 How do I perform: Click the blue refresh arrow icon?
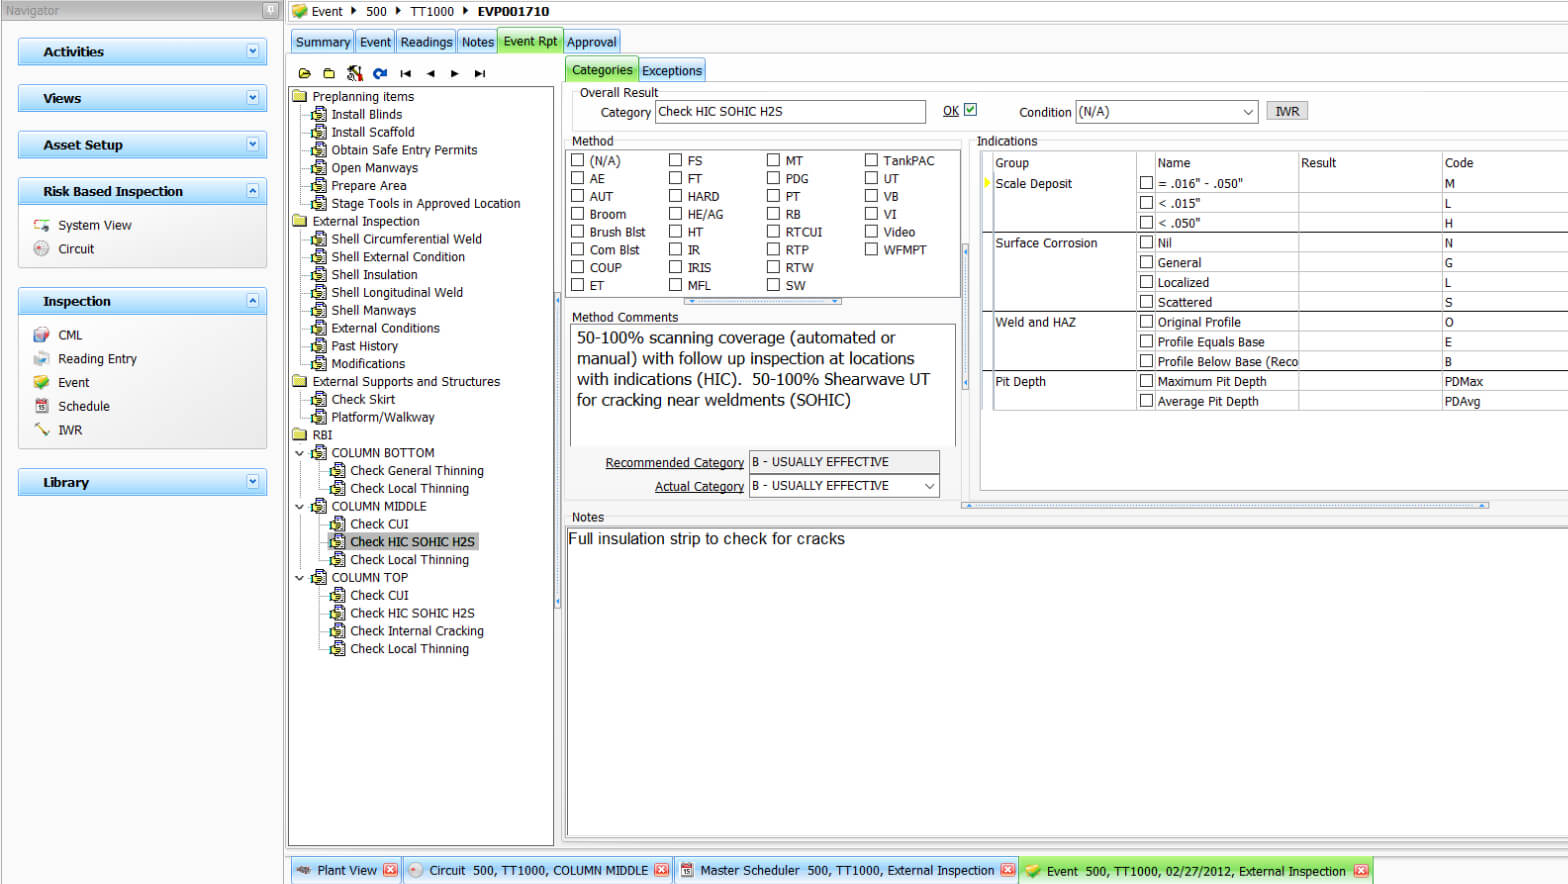point(380,73)
